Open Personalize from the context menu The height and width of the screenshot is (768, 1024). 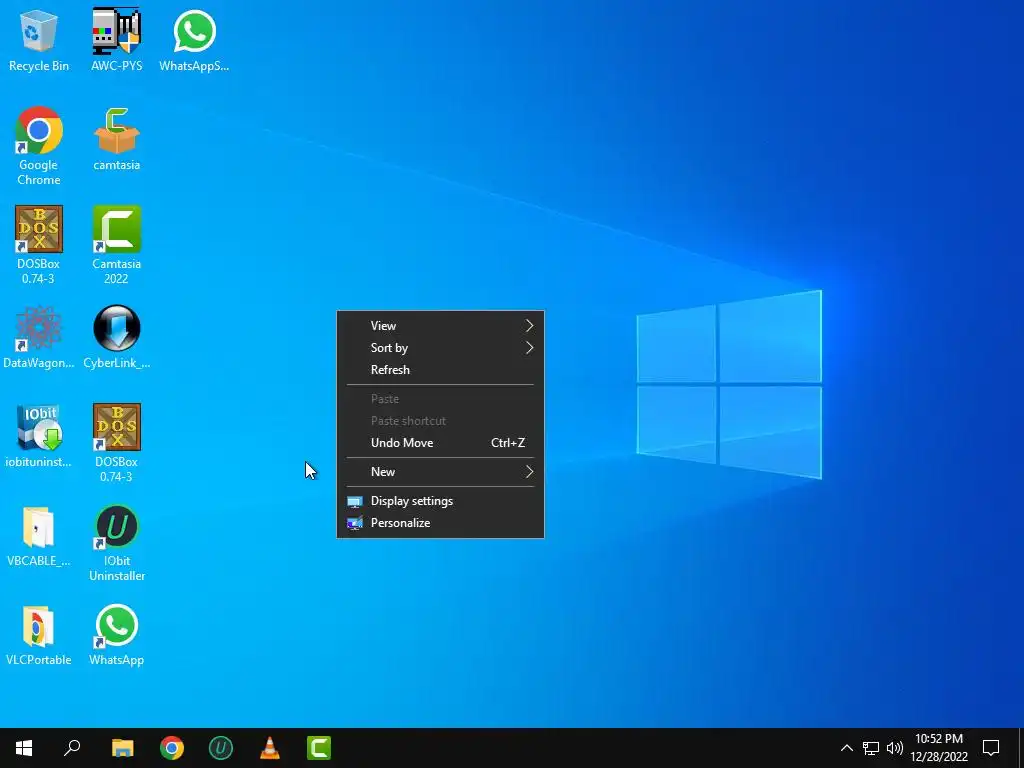click(x=440, y=522)
